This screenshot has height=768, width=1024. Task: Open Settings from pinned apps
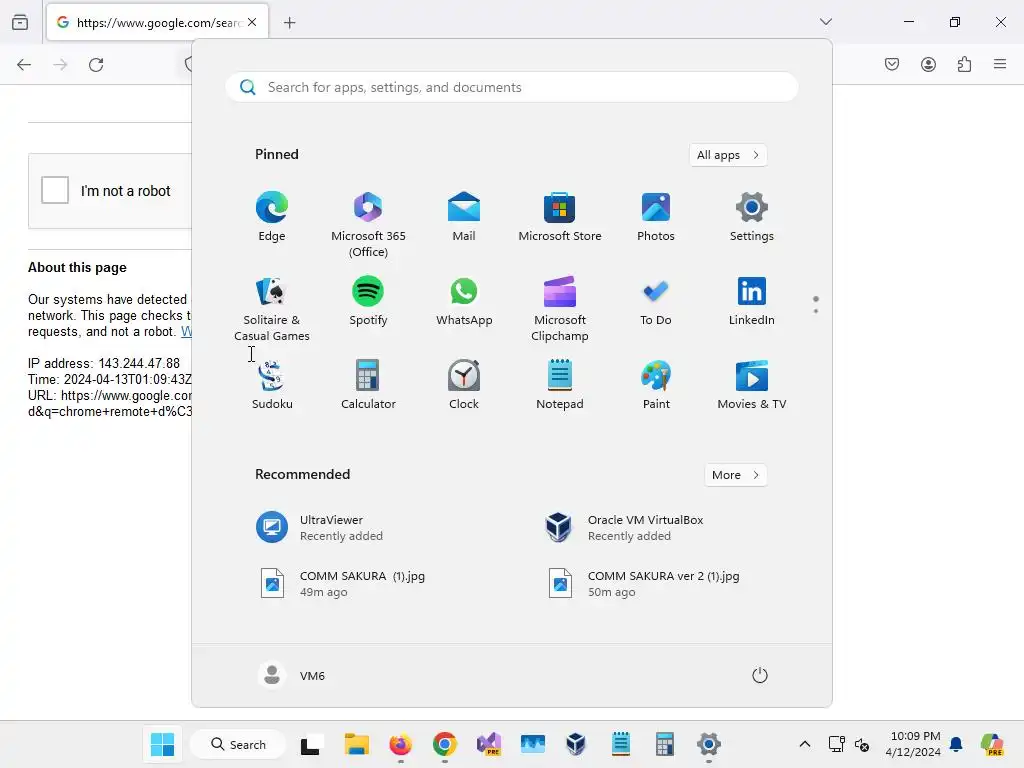tap(752, 217)
